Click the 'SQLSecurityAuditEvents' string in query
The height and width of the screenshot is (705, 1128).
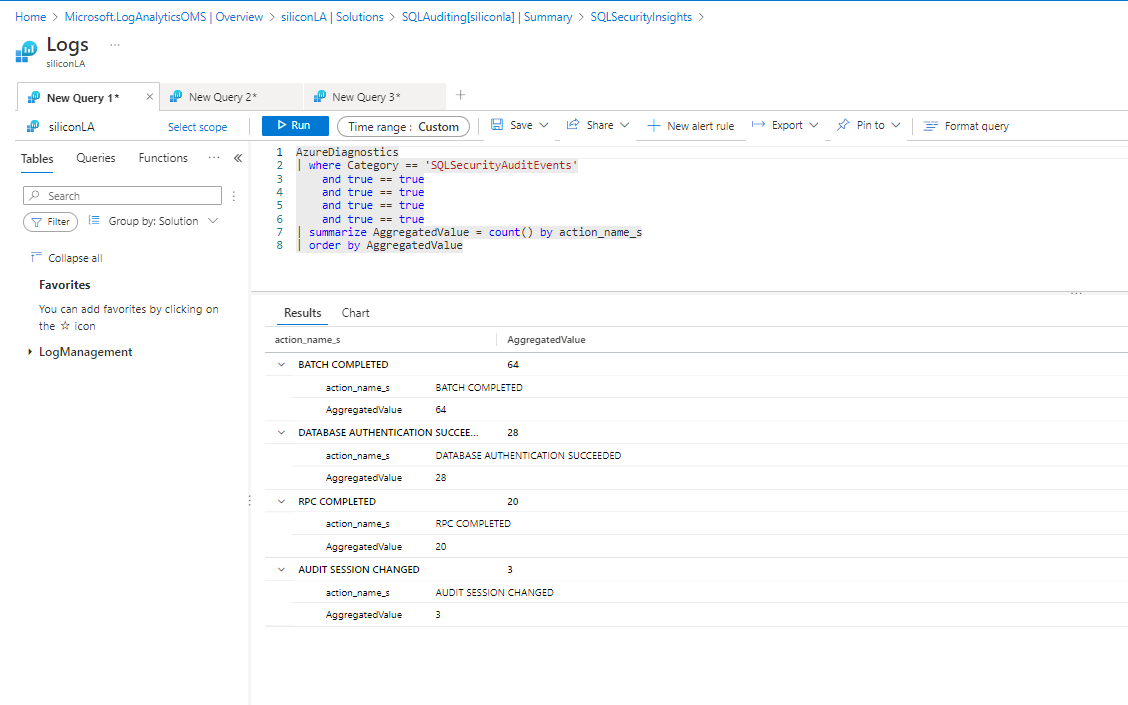[x=501, y=165]
